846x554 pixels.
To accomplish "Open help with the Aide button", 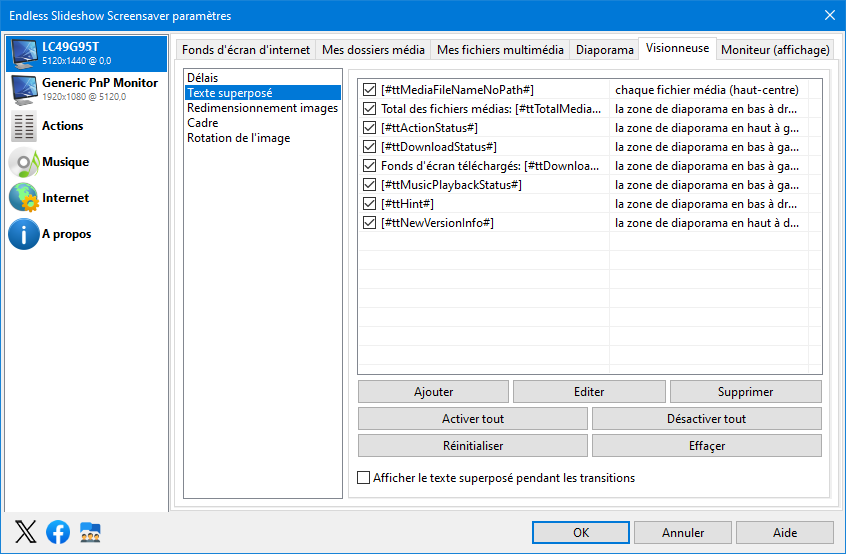I will 784,532.
